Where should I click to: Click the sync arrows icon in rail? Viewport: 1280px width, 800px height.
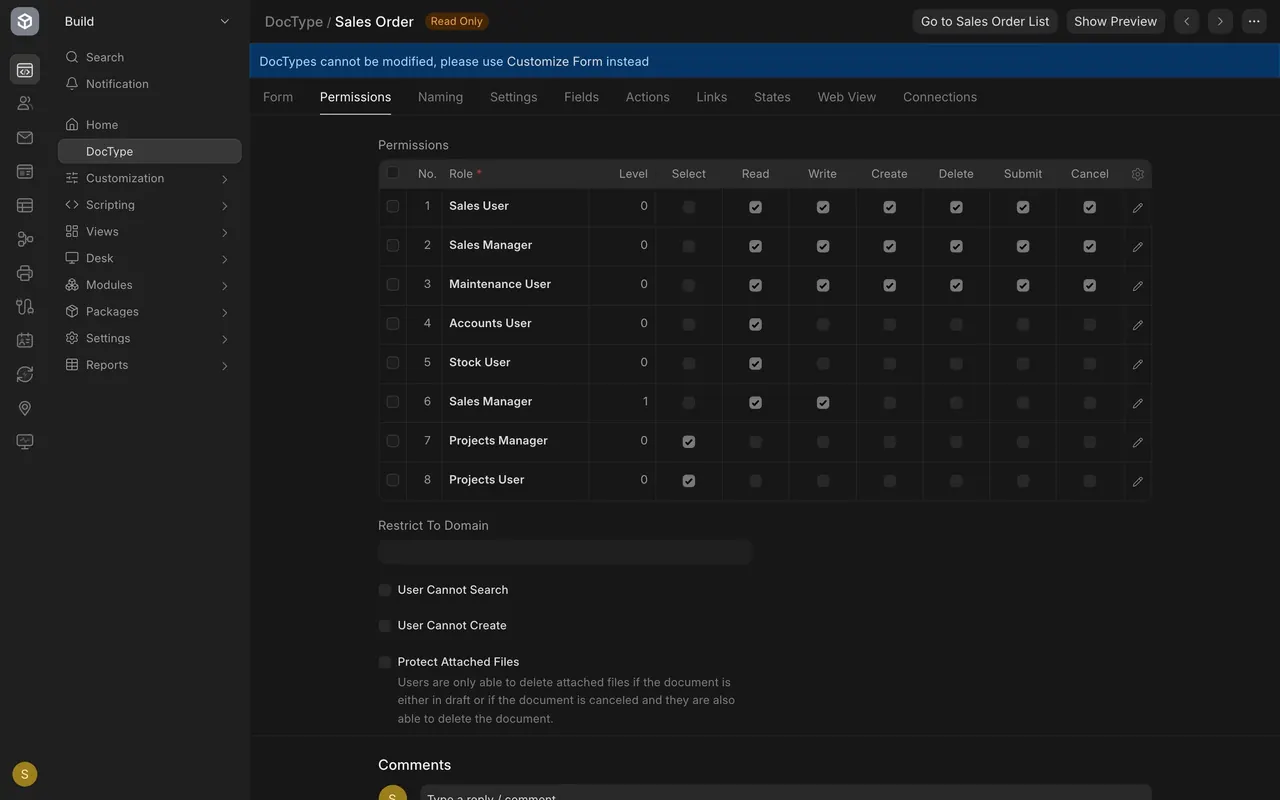[25, 374]
